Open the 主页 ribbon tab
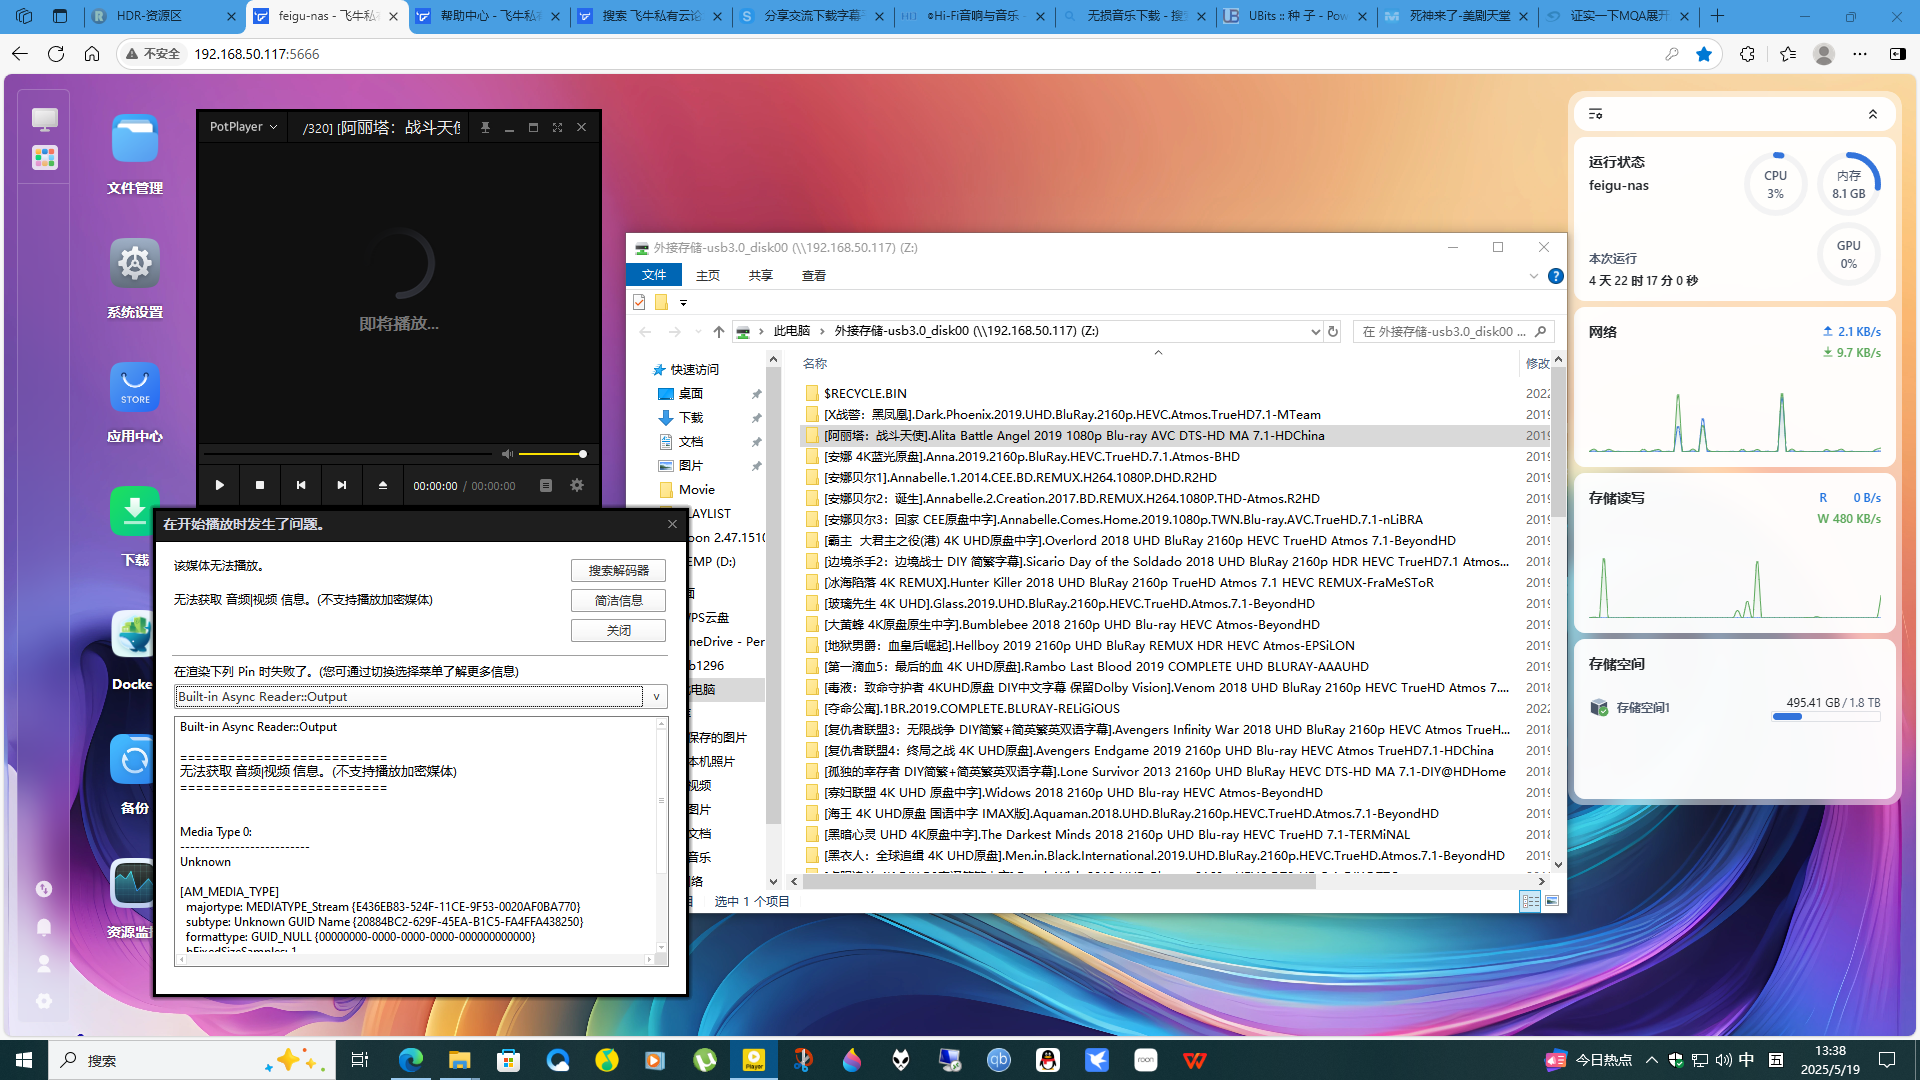 pos(708,275)
